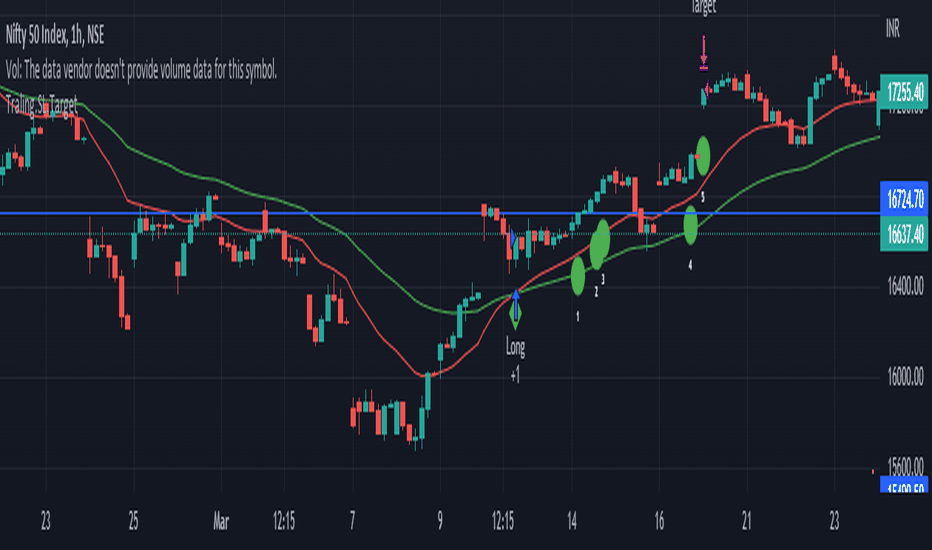The width and height of the screenshot is (932, 550).
Task: Click the 15600.00 price scale value
Action: (905, 466)
